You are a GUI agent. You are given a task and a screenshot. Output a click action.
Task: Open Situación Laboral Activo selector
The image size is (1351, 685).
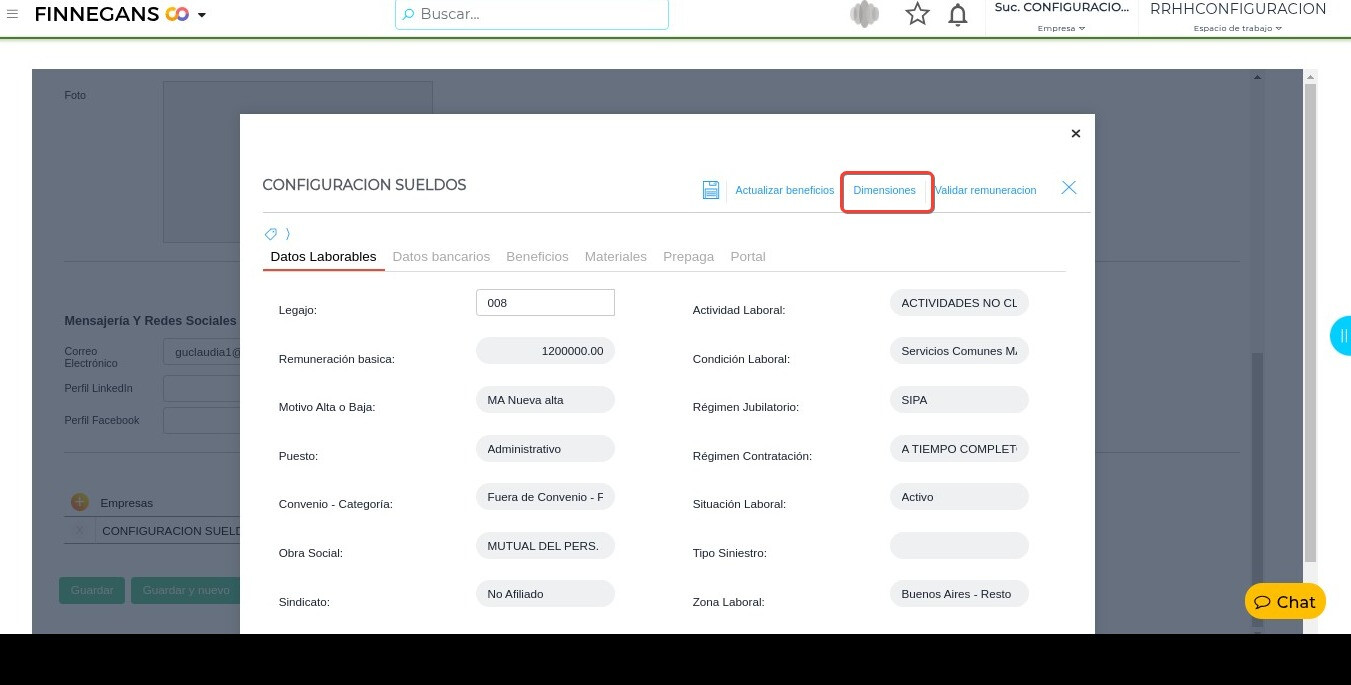pos(959,497)
